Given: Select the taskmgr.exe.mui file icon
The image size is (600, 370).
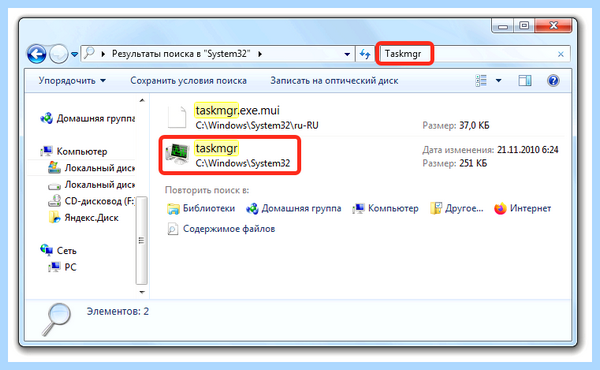Looking at the screenshot, I should [177, 117].
